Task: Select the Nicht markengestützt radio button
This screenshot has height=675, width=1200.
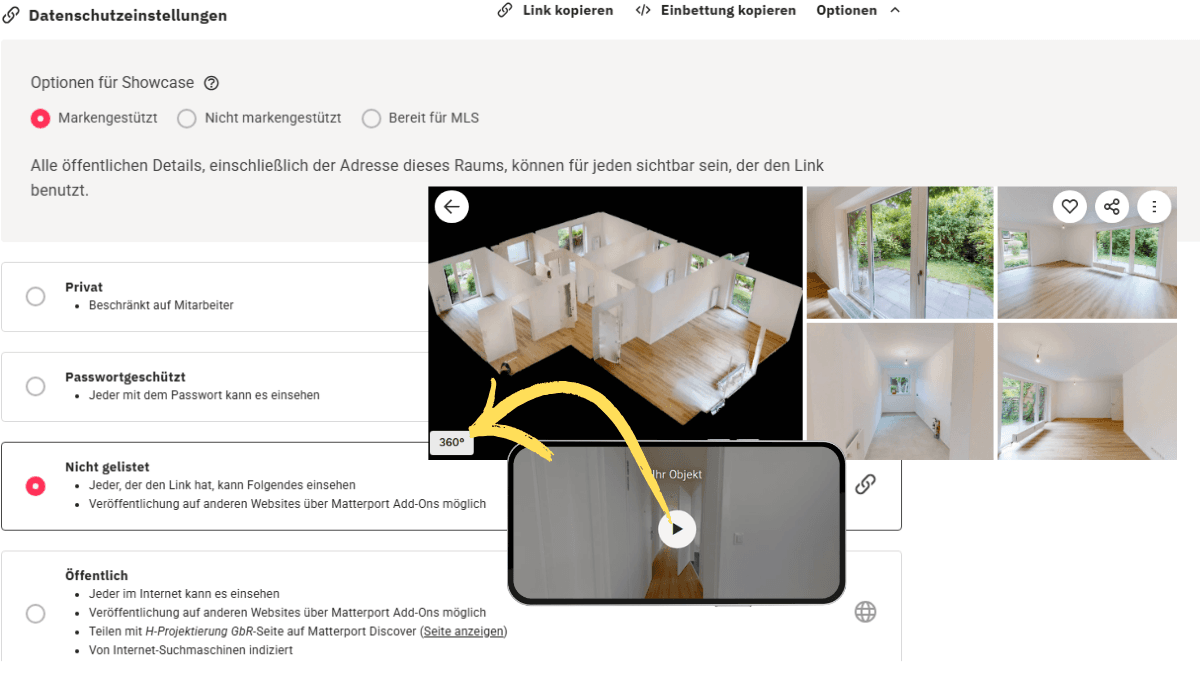Action: click(x=186, y=118)
